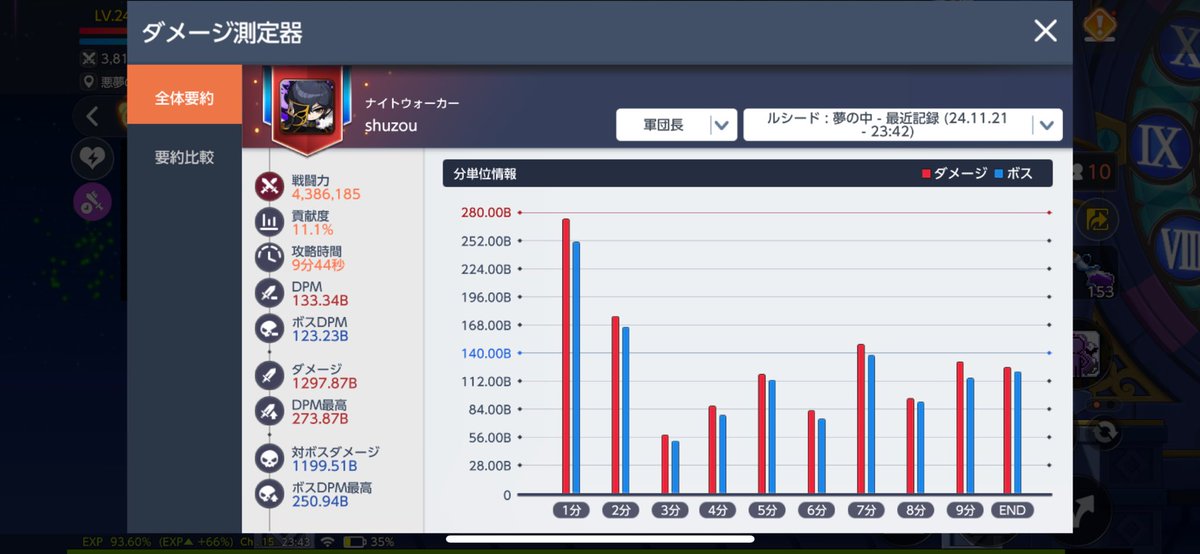Click the 攻略時間 clock icon
The image size is (1200, 554).
pyautogui.click(x=270, y=258)
